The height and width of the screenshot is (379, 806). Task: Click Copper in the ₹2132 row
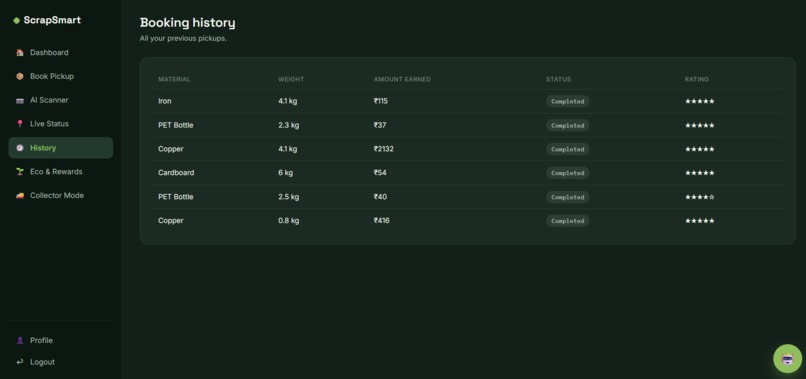tap(171, 149)
